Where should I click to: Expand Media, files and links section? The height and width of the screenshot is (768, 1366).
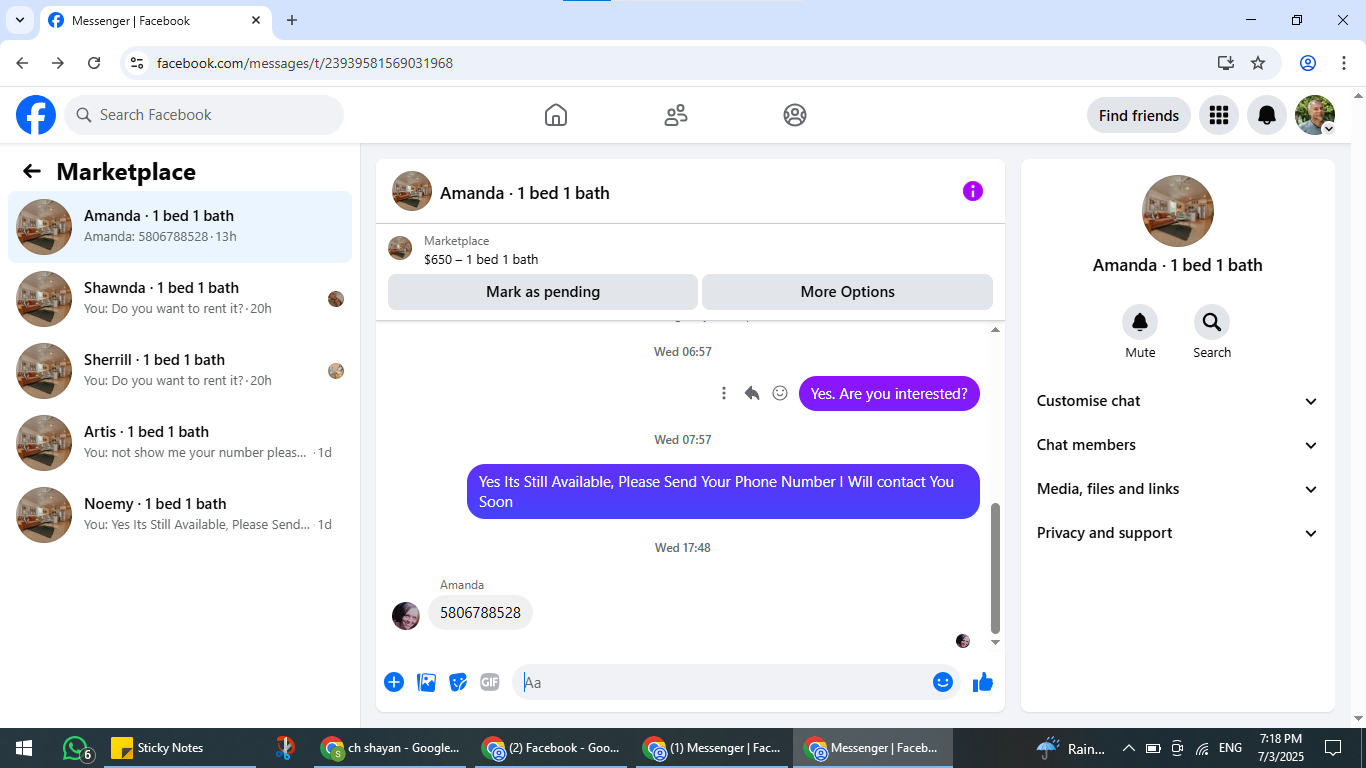tap(1178, 489)
